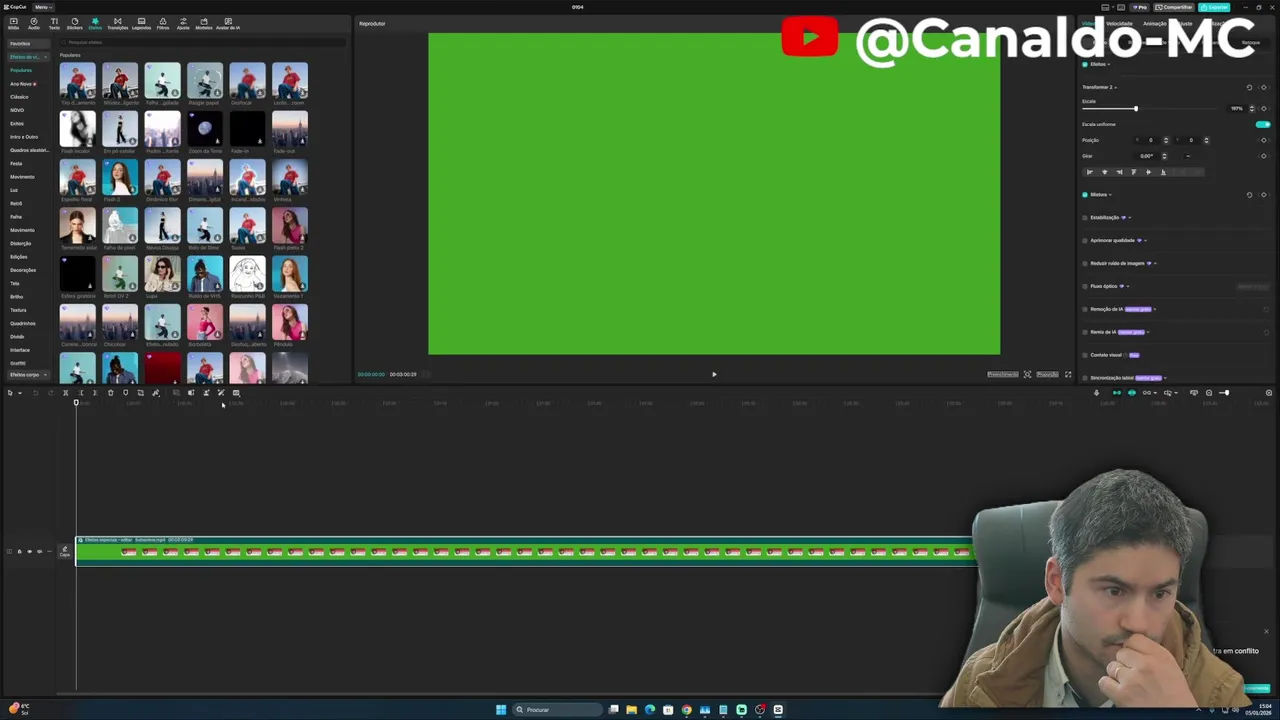Image resolution: width=1280 pixels, height=720 pixels.
Task: Play the preview video
Action: pyautogui.click(x=714, y=374)
